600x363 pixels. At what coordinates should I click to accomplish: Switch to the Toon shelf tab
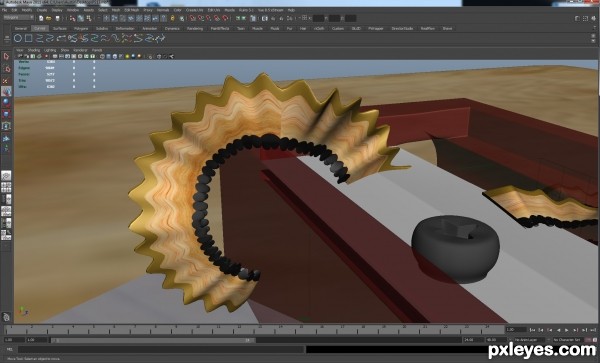pyautogui.click(x=241, y=28)
